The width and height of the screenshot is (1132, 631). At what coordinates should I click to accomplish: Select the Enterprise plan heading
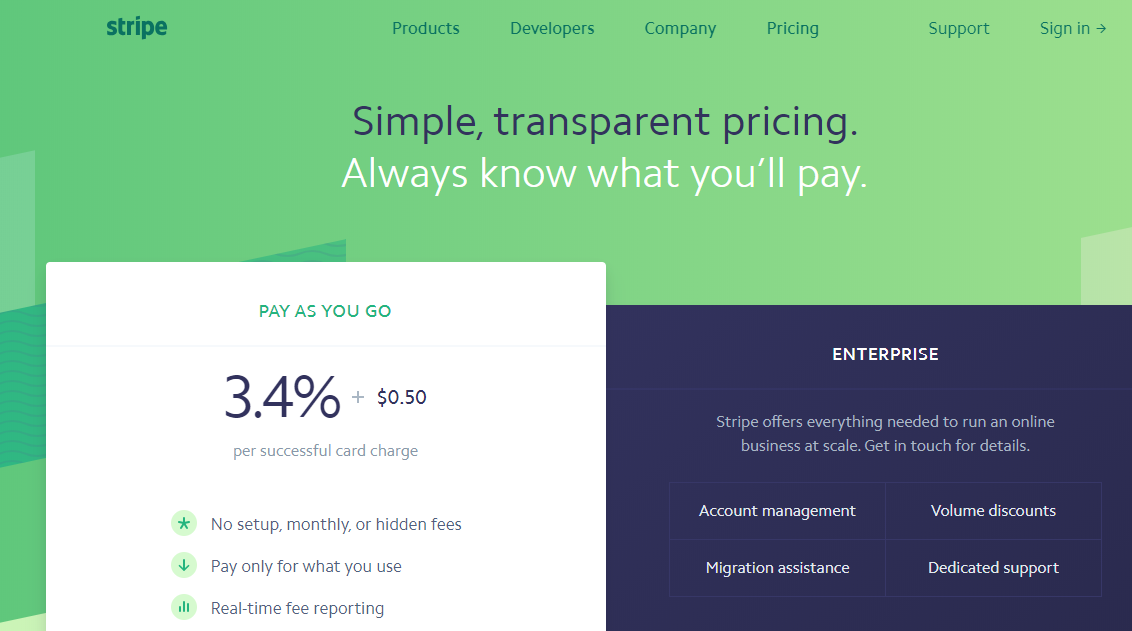(x=885, y=354)
